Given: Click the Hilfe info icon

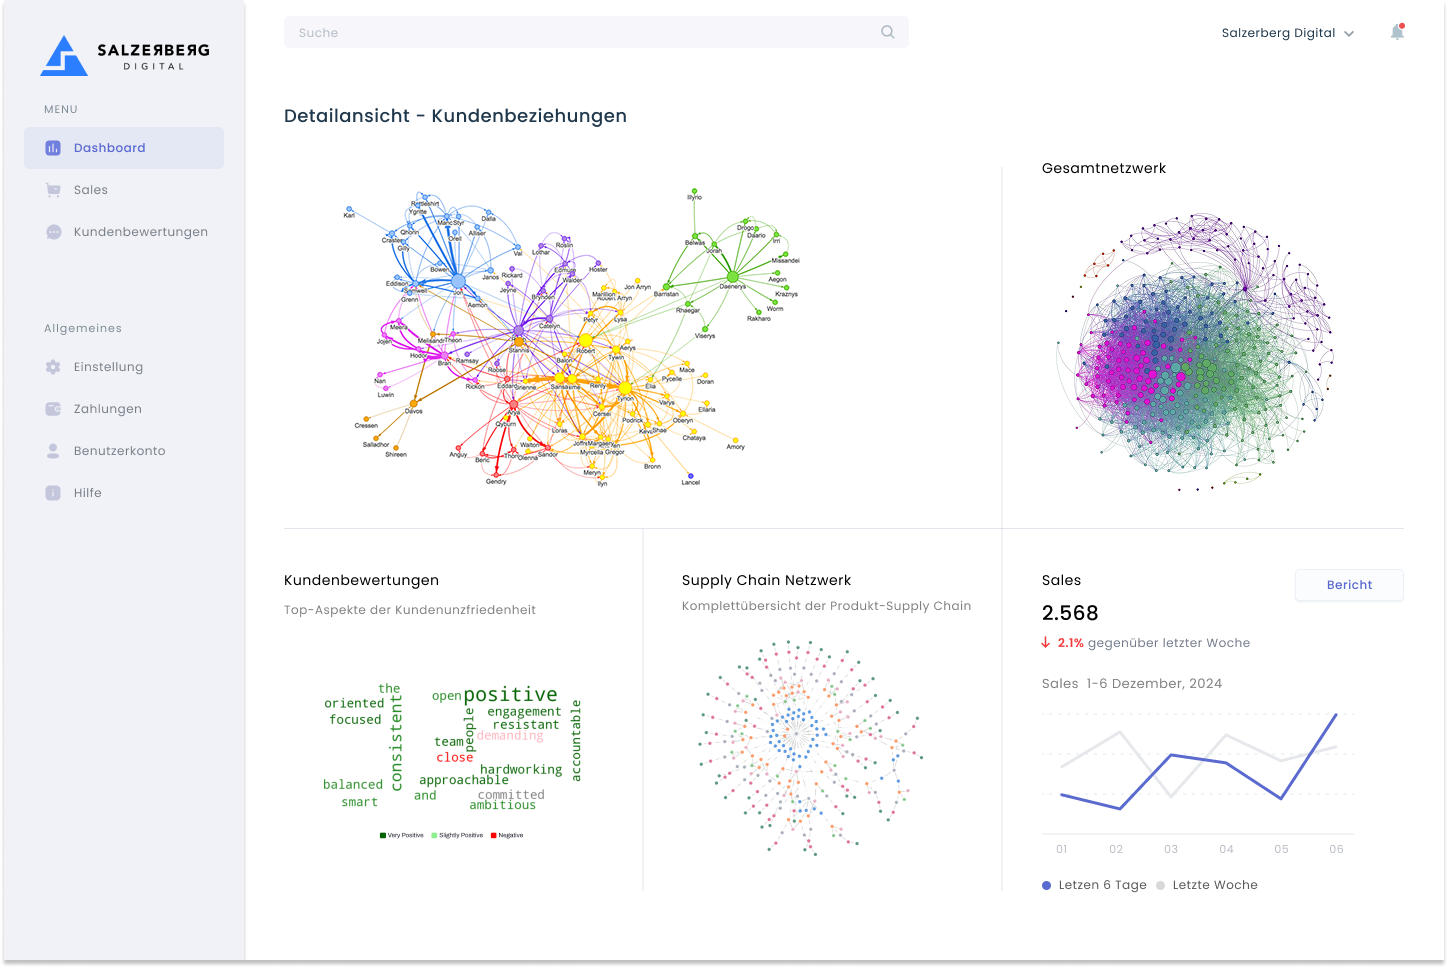Looking at the screenshot, I should [x=53, y=493].
